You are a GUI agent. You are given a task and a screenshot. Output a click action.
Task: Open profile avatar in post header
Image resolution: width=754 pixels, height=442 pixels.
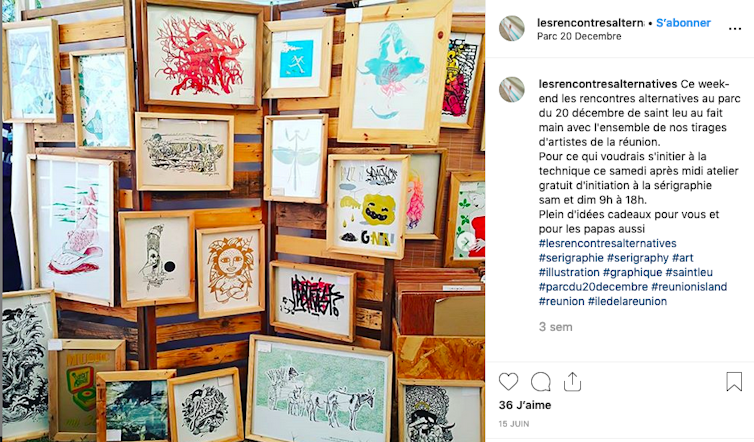pos(512,28)
